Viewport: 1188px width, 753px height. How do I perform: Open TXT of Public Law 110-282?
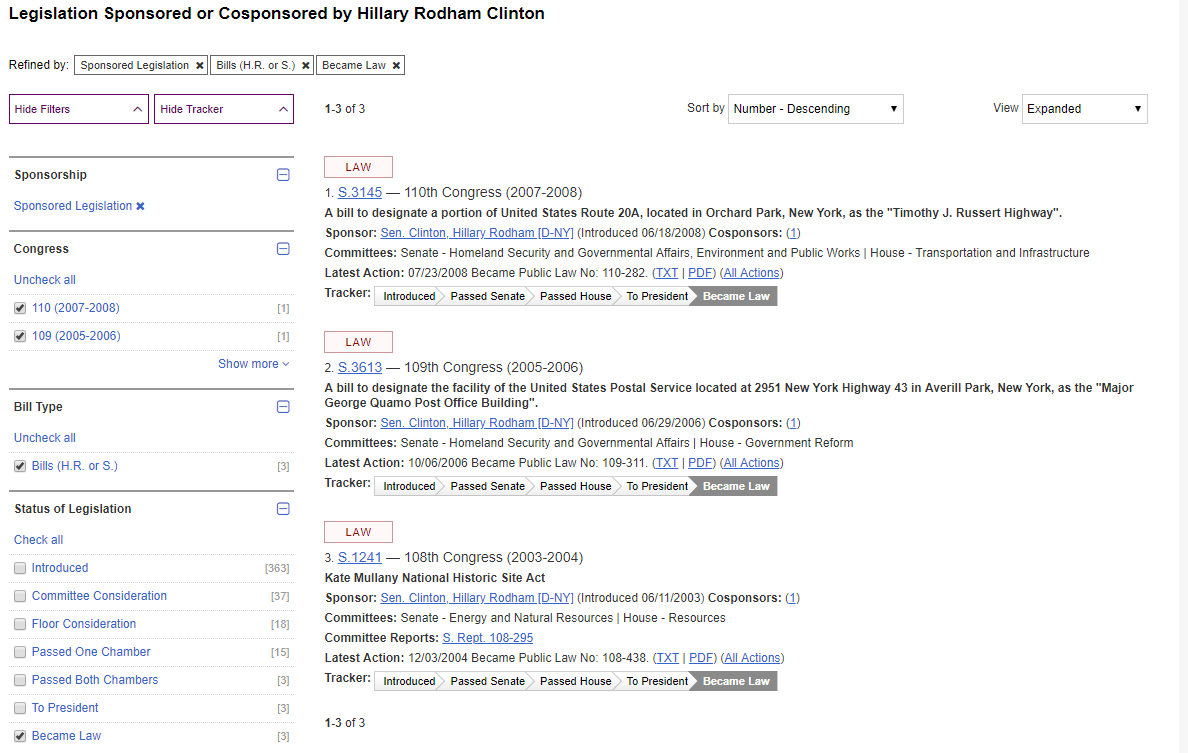click(667, 273)
